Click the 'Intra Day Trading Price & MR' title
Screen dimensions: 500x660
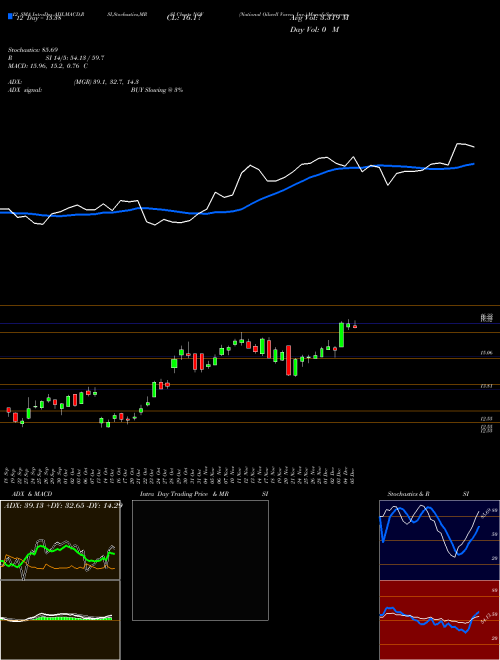click(184, 494)
